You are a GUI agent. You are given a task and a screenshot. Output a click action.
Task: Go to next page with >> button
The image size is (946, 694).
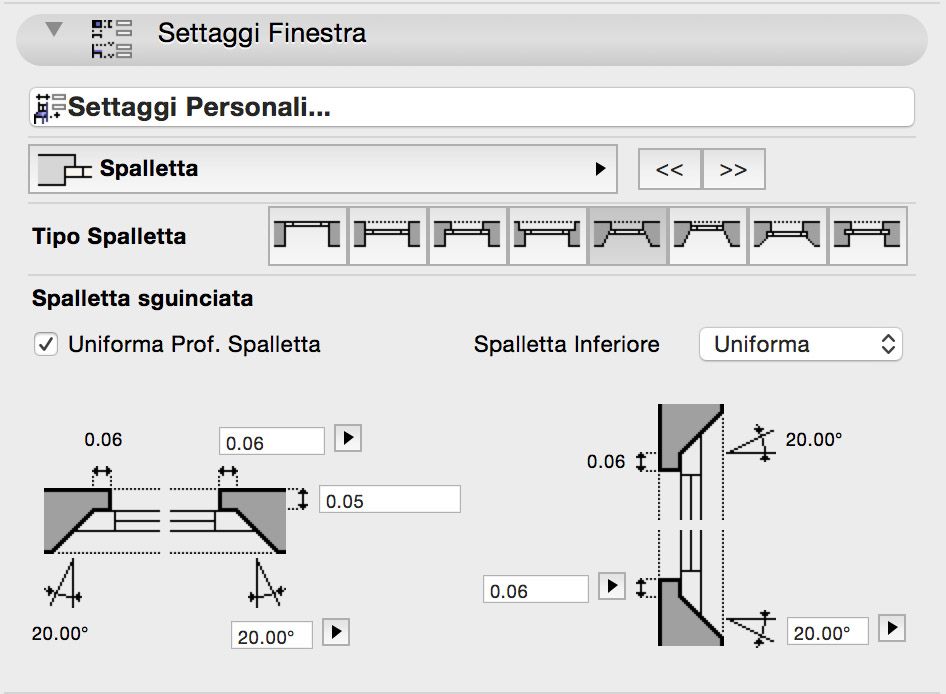(733, 170)
